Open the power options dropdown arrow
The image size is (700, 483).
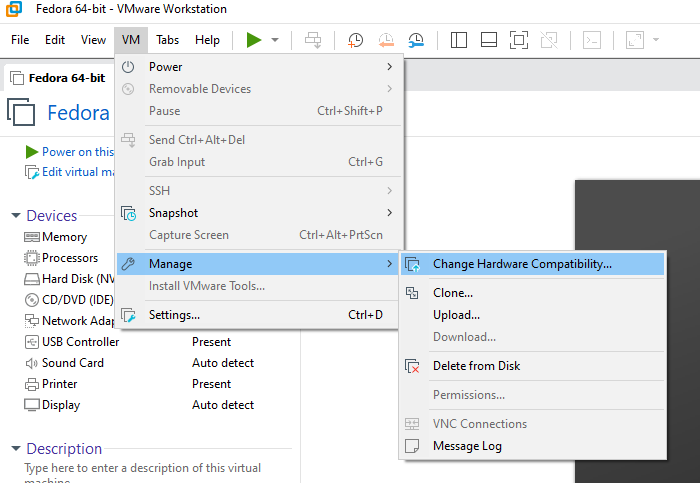pos(275,40)
